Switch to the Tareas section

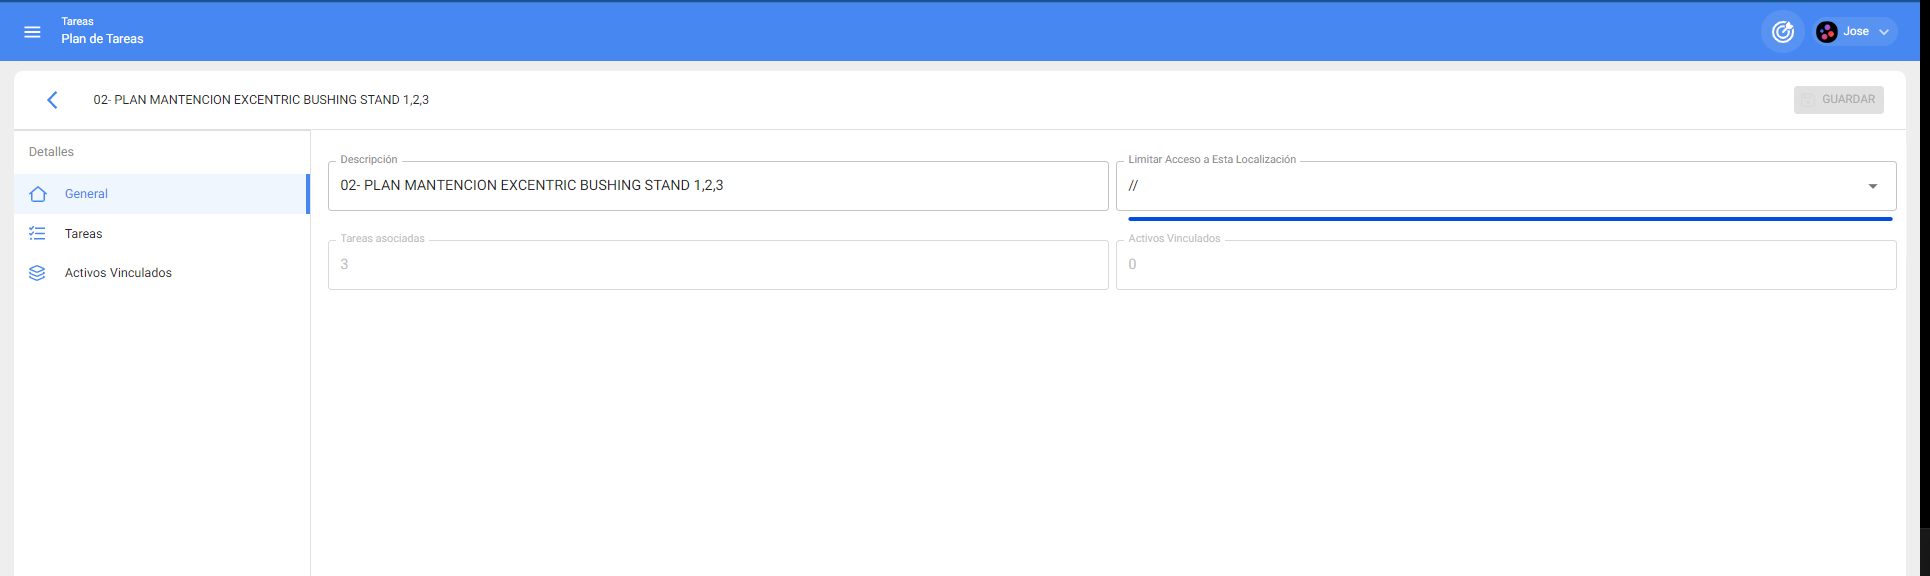(84, 234)
